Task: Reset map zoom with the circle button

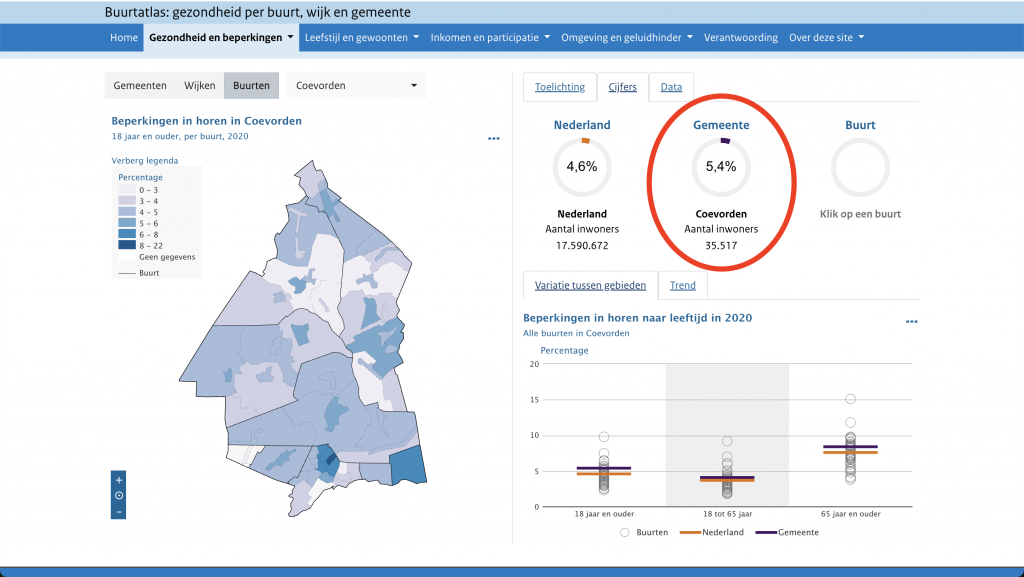Action: (118, 495)
